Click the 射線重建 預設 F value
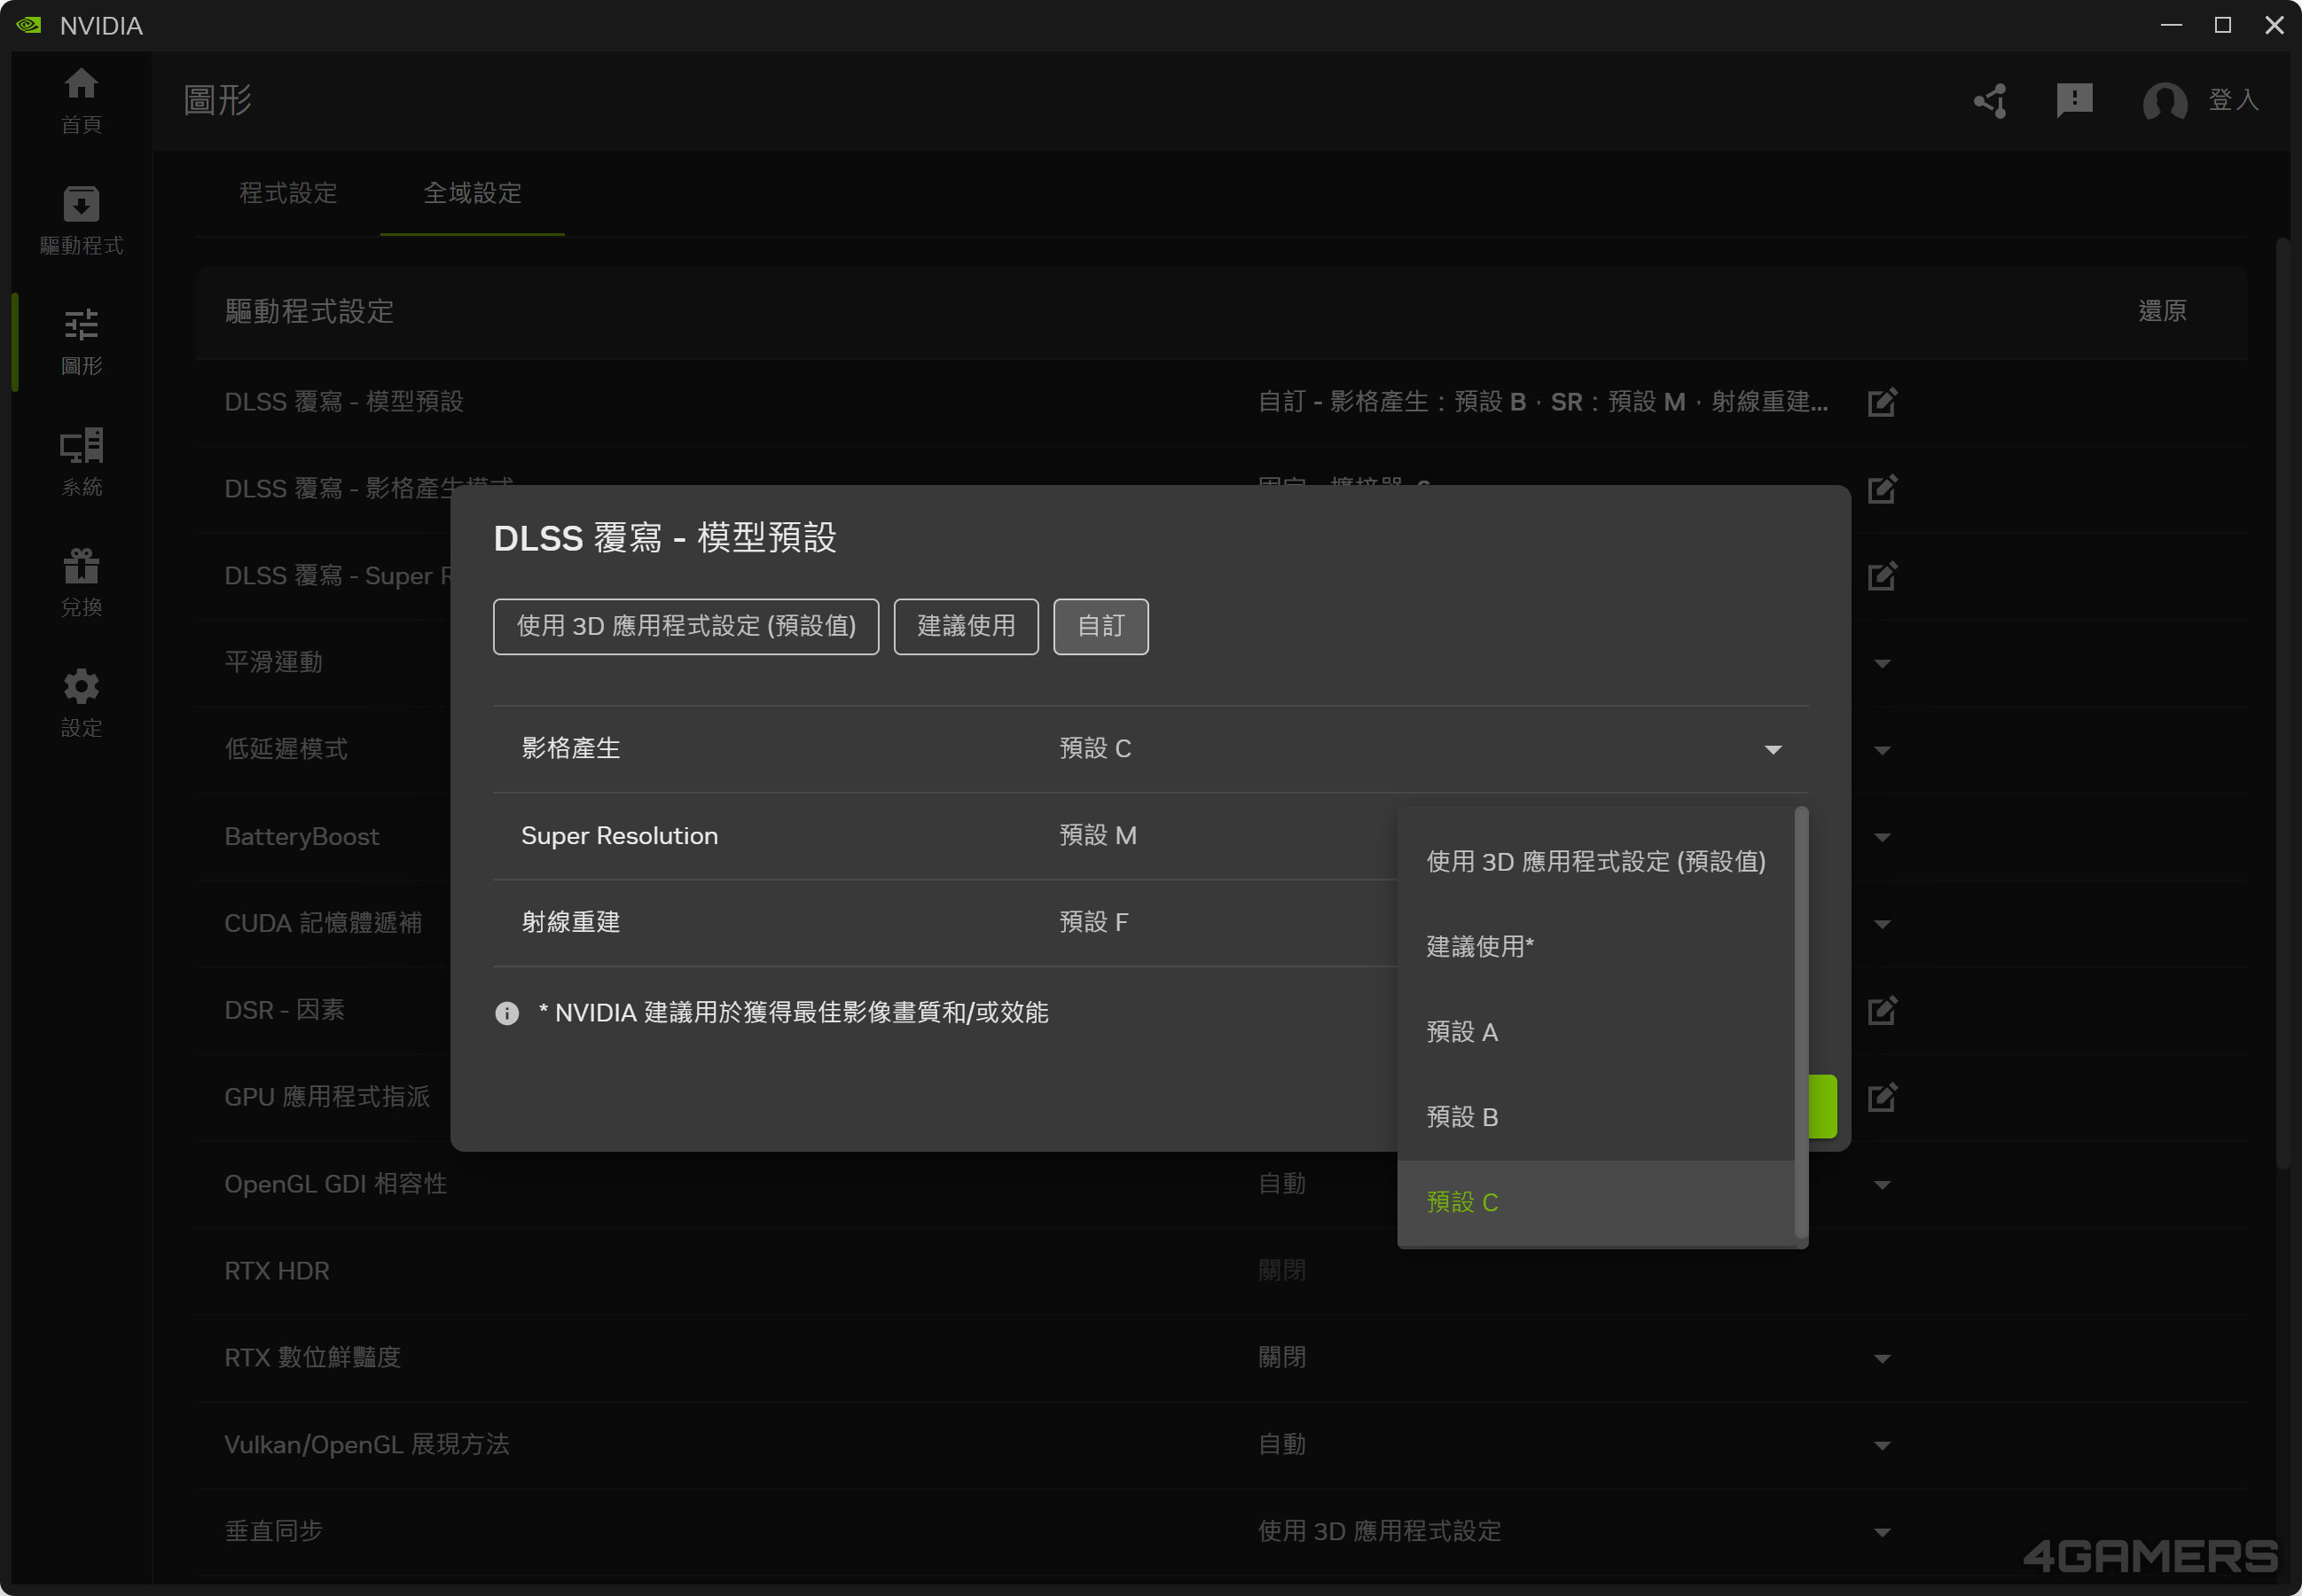 (1094, 922)
